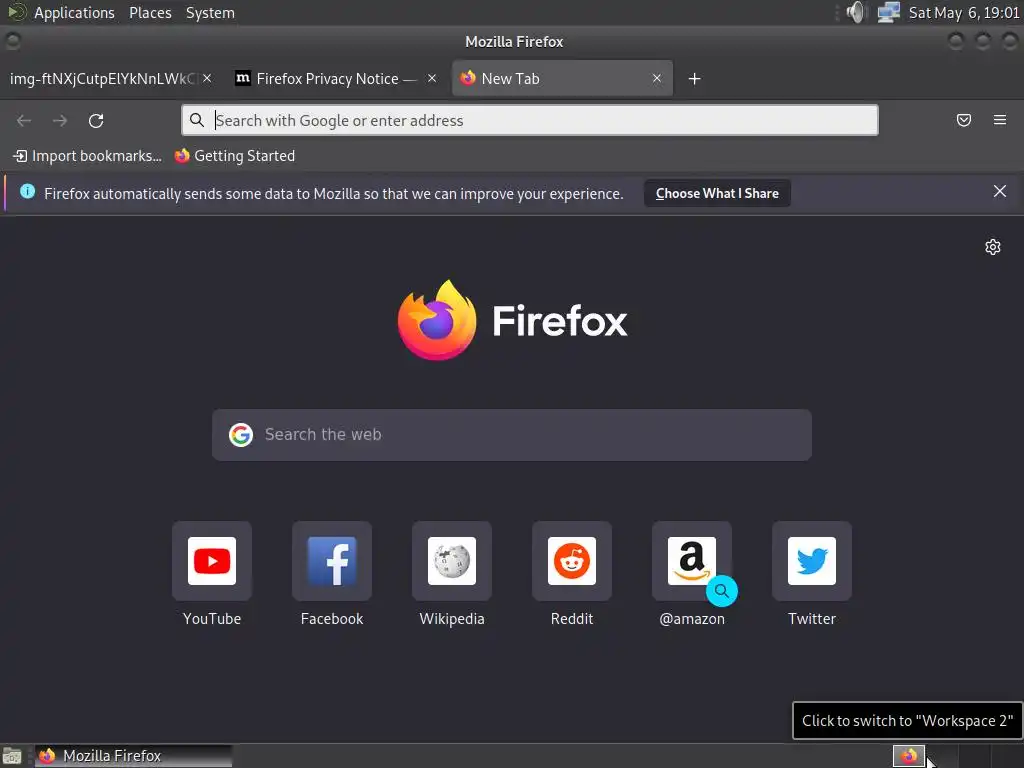Click the network connection icon in top panel

(888, 12)
